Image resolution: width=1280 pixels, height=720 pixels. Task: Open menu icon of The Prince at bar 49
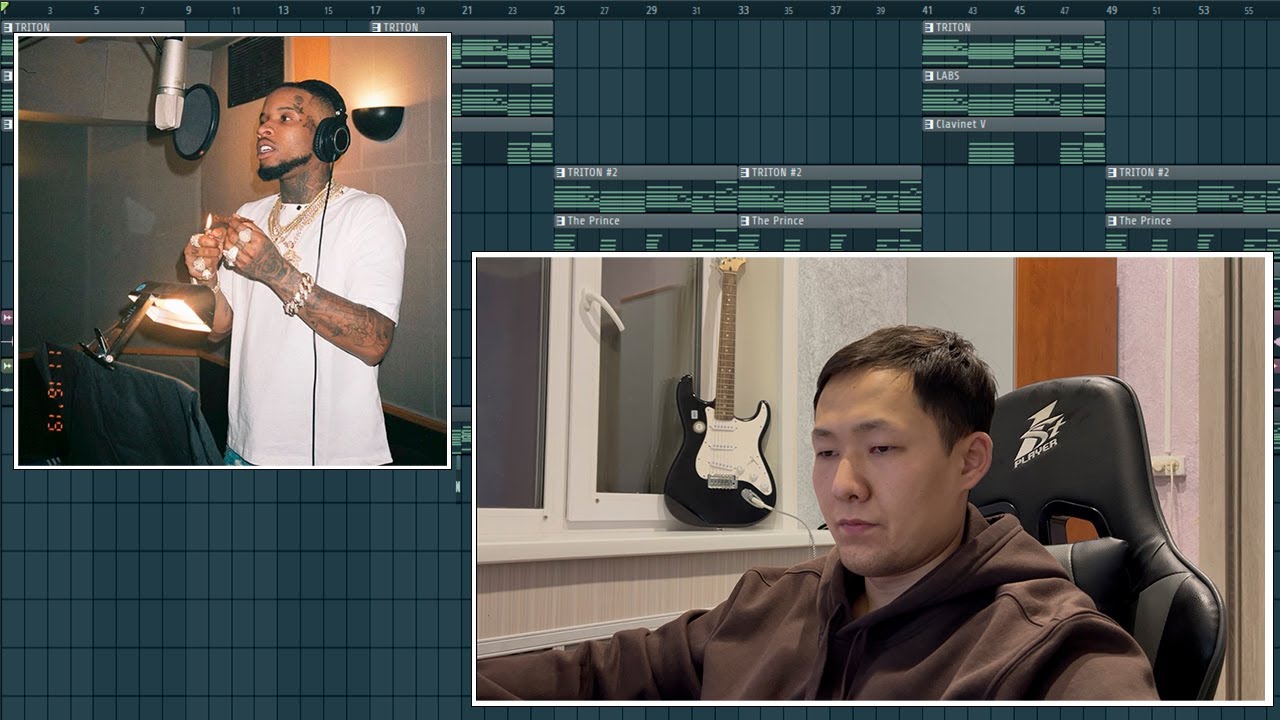1112,220
